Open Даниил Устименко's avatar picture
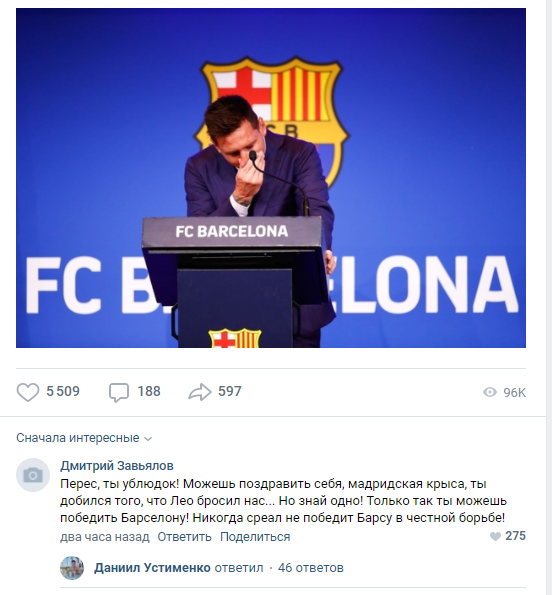 tap(72, 568)
